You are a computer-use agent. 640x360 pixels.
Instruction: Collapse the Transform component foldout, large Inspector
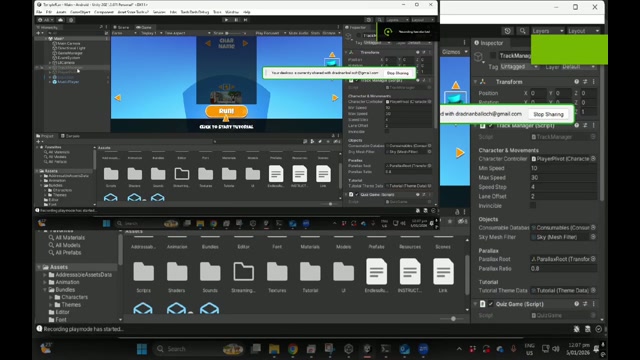pyautogui.click(x=476, y=82)
